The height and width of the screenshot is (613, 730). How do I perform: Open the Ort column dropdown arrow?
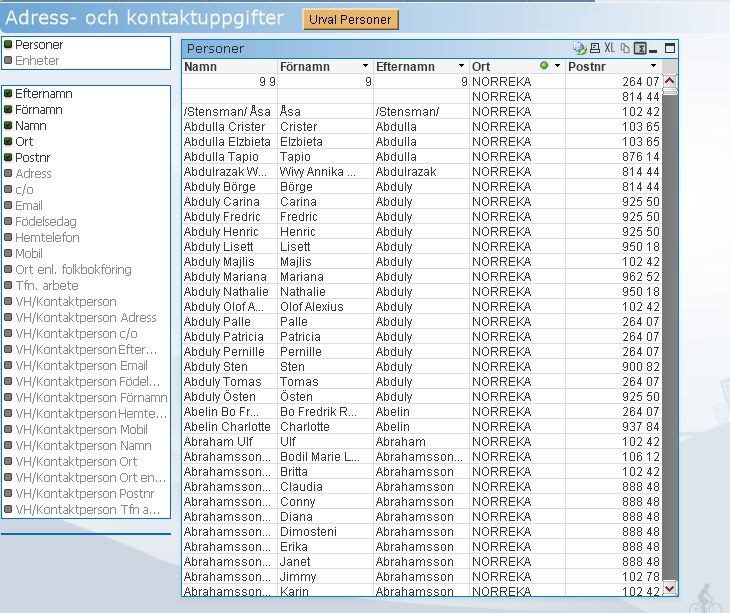[557, 66]
